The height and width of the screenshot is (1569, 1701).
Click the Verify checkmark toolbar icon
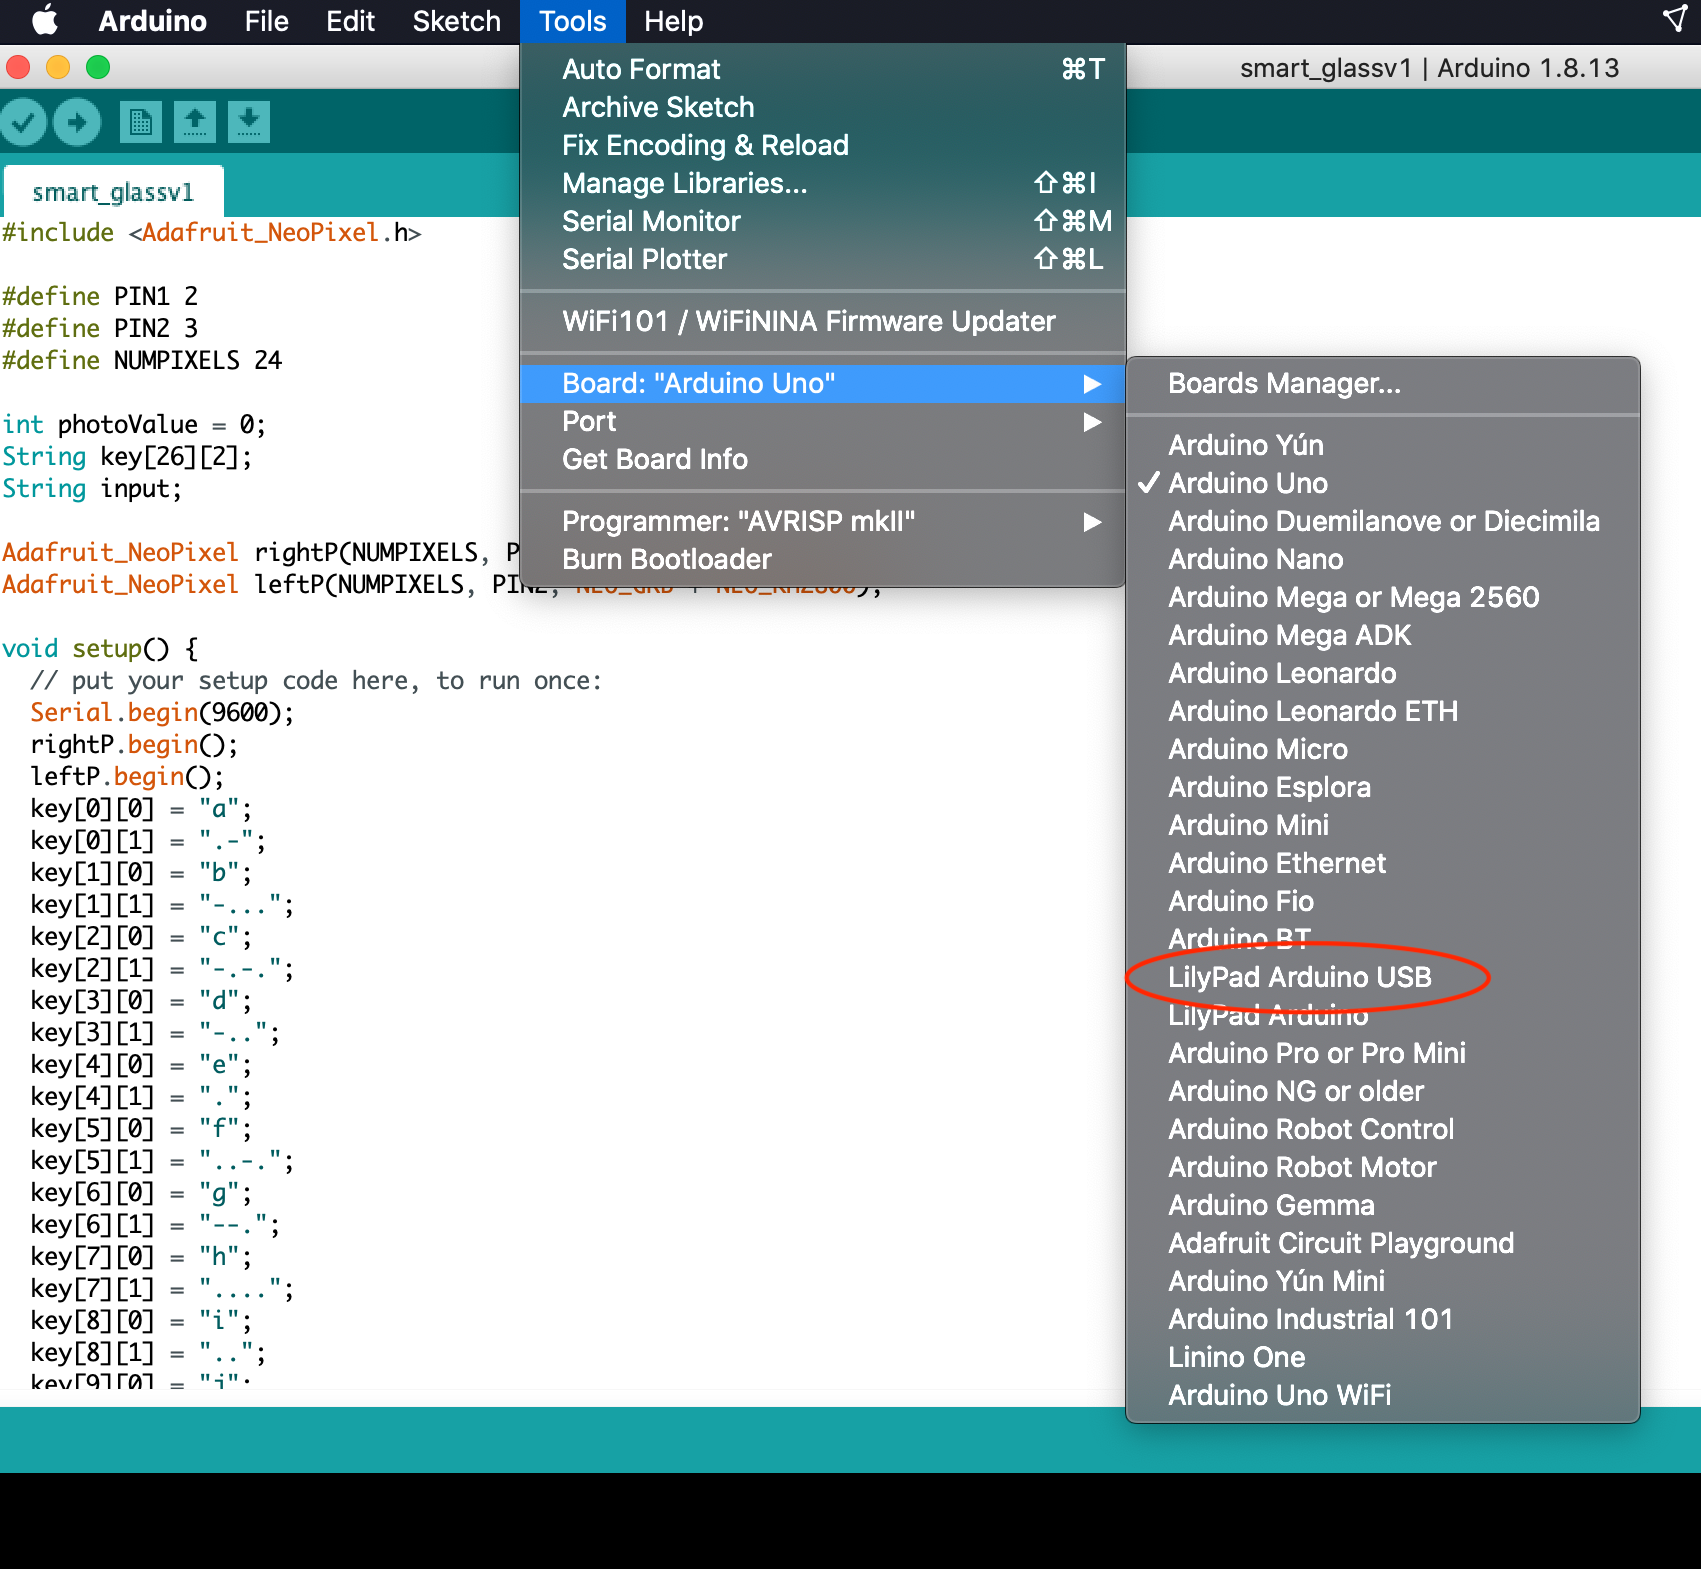click(x=24, y=122)
